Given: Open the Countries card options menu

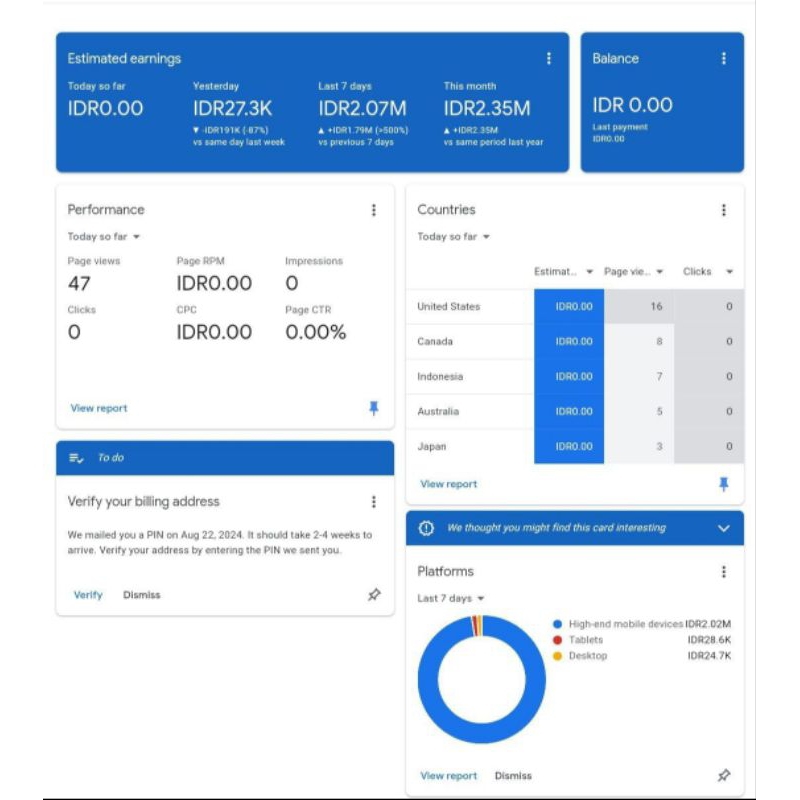Looking at the screenshot, I should pos(725,209).
